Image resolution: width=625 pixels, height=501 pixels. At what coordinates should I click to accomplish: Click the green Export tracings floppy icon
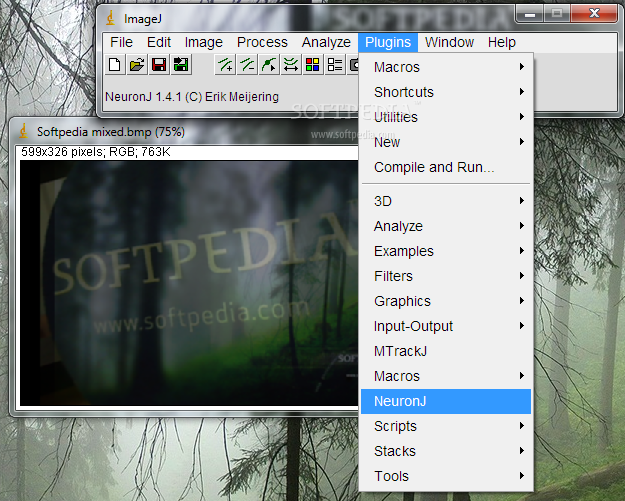[x=181, y=65]
